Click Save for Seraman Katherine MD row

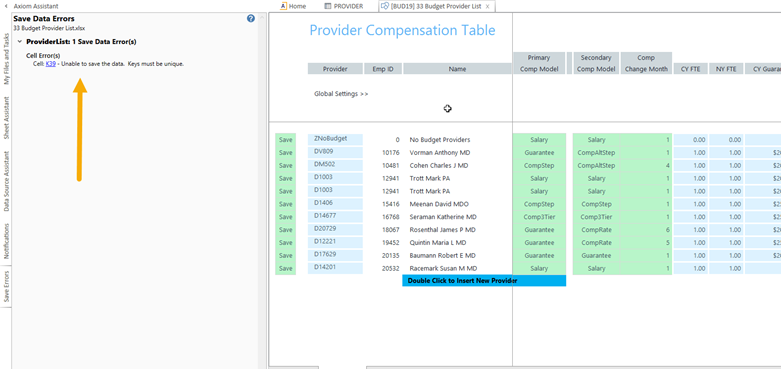[x=285, y=217]
